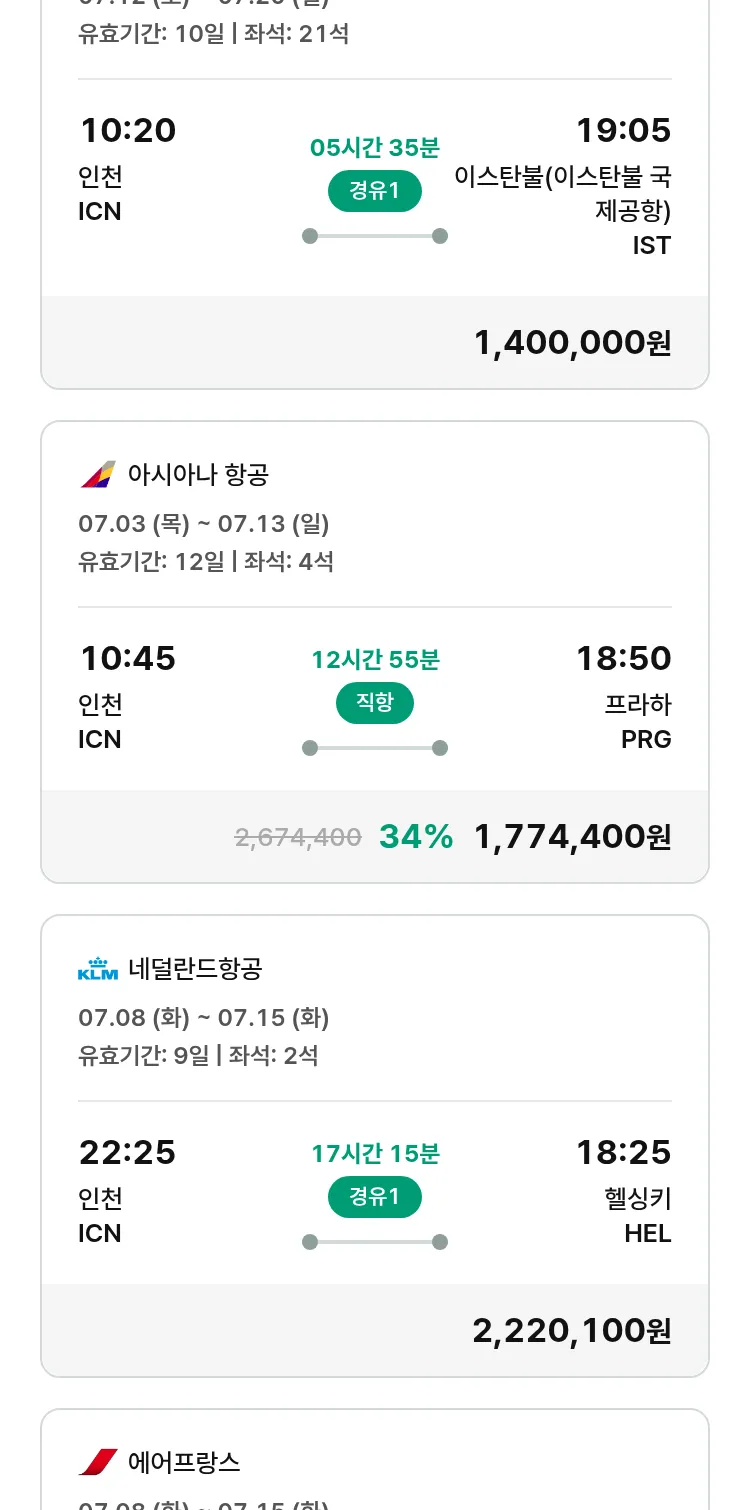This screenshot has width=750, height=1510.
Task: Open the 에어프랑스 flight card title
Action: (184, 1462)
